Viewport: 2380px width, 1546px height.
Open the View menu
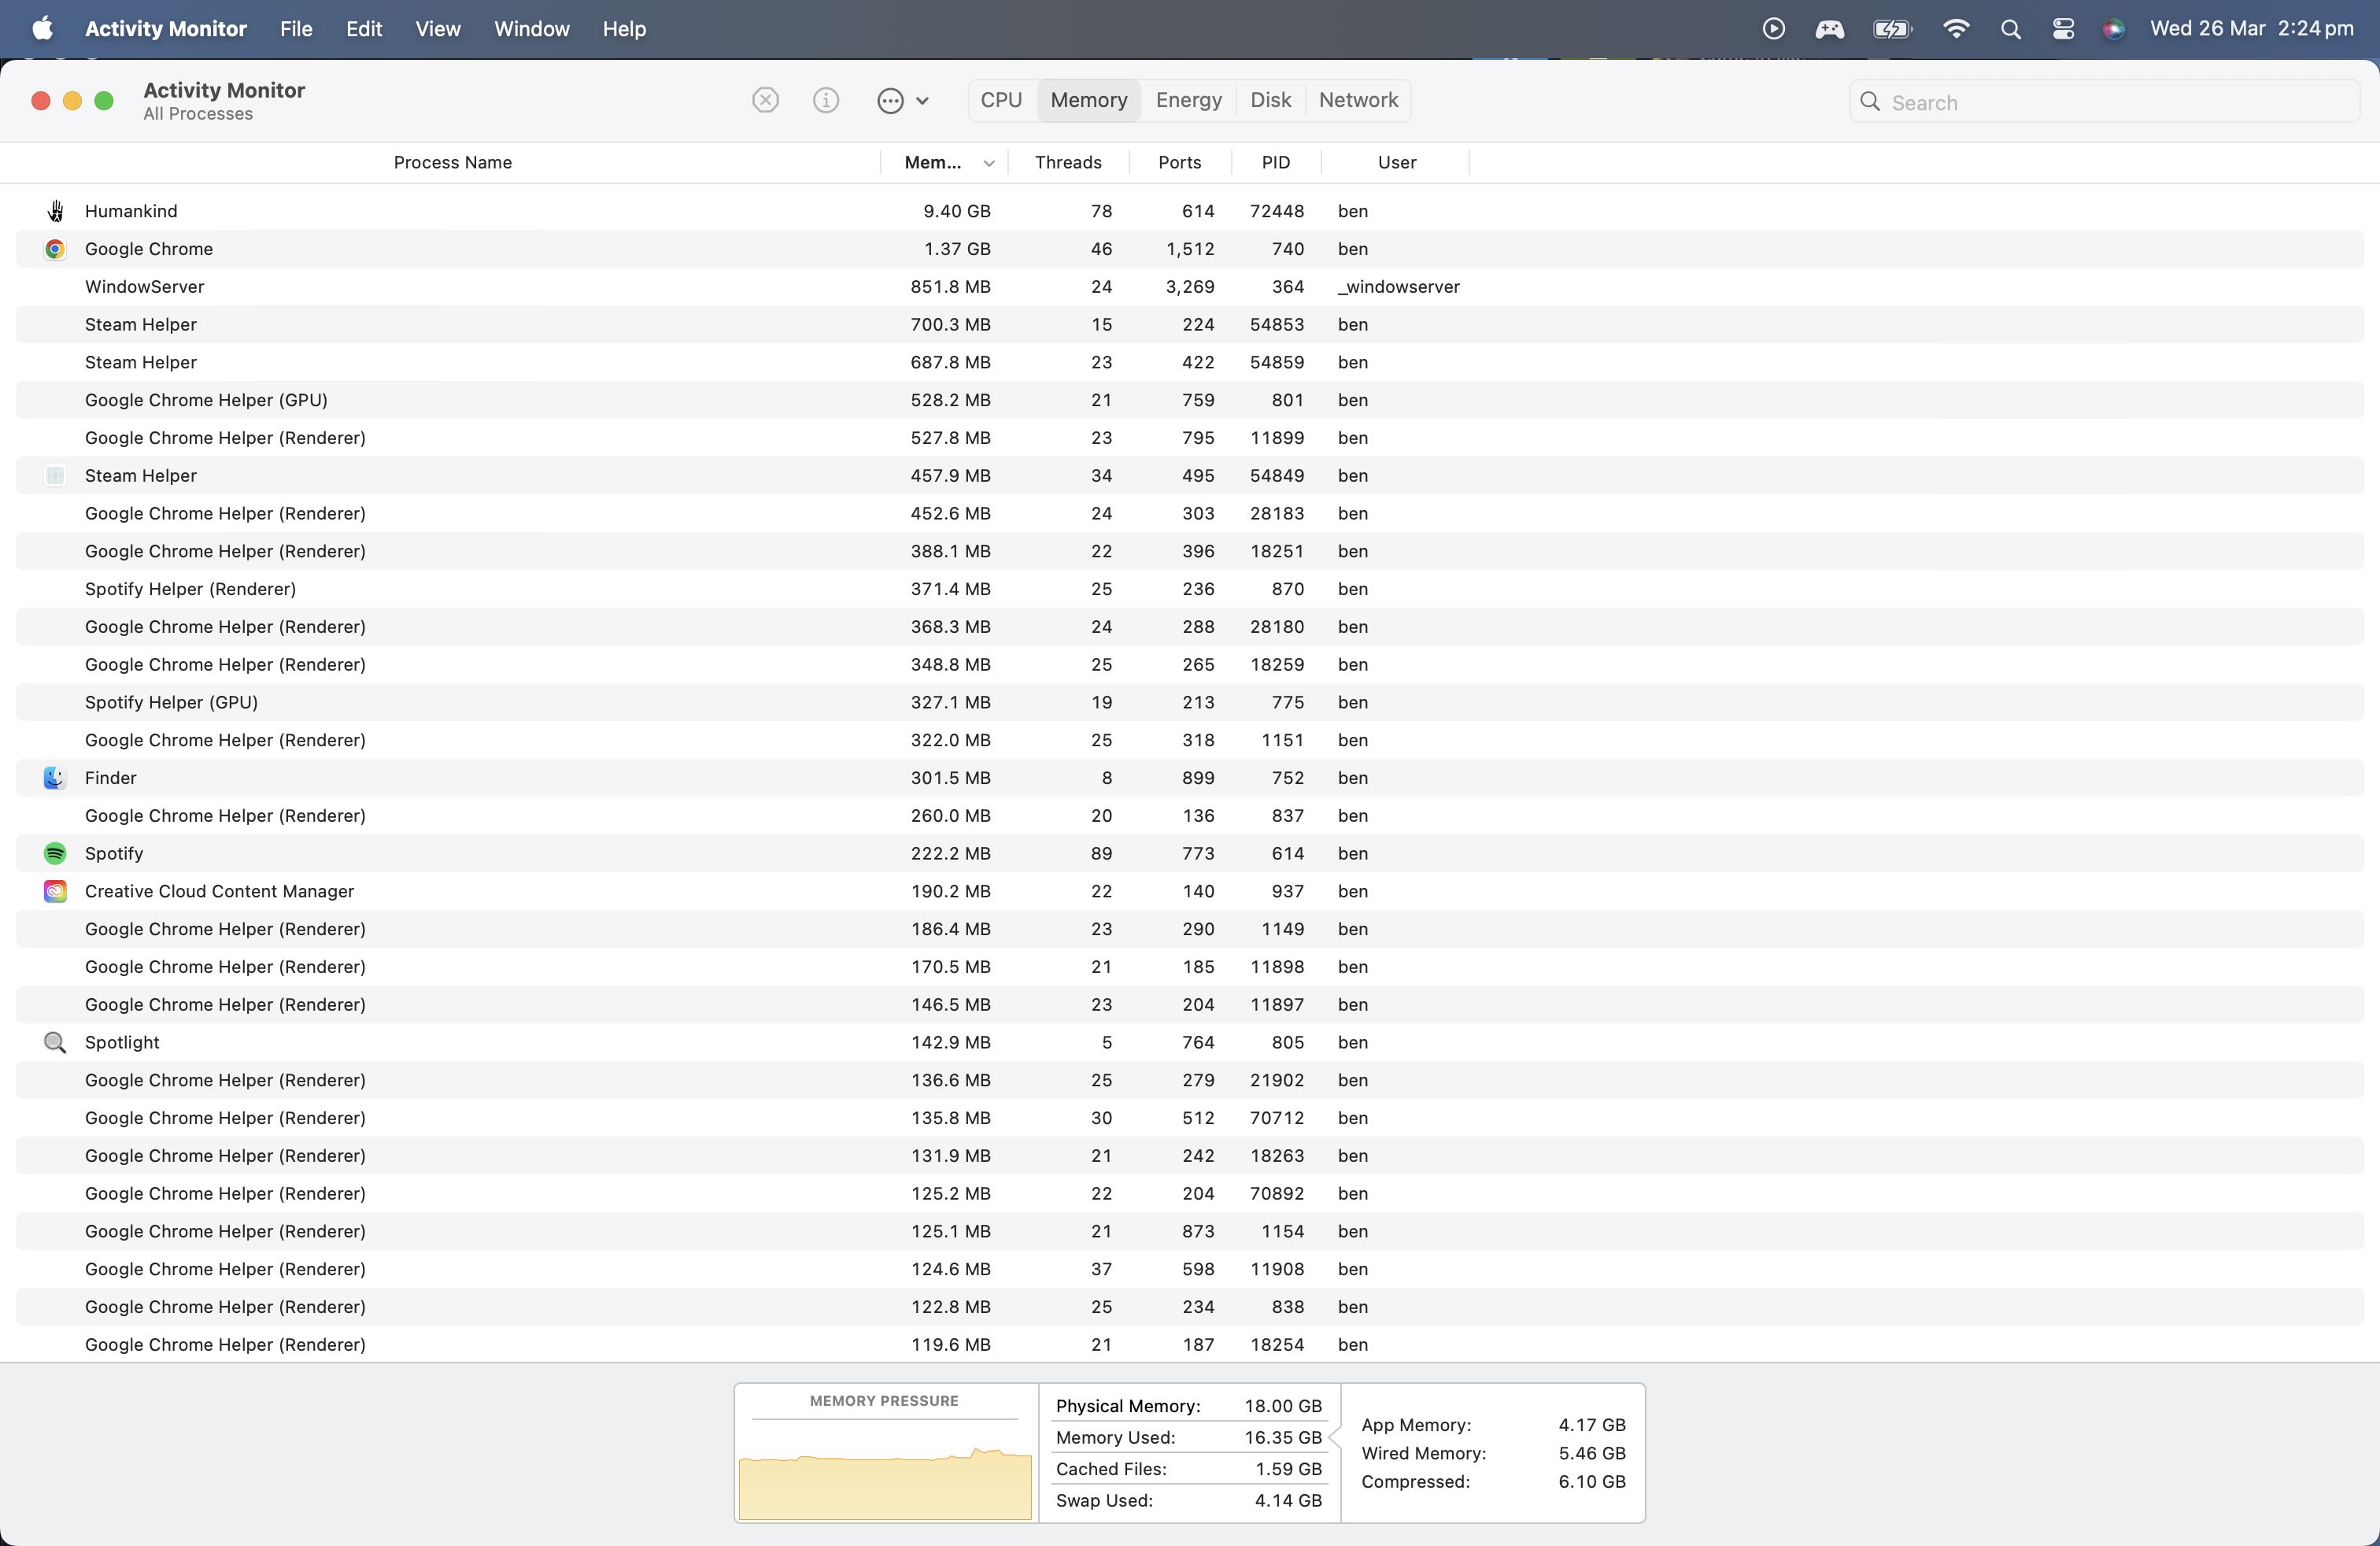[x=438, y=29]
